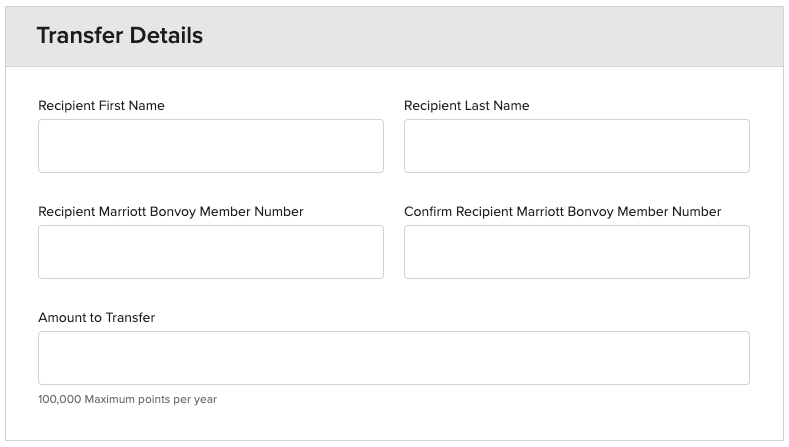Select the text box above the maximum points note
The height and width of the screenshot is (447, 789).
(x=393, y=358)
